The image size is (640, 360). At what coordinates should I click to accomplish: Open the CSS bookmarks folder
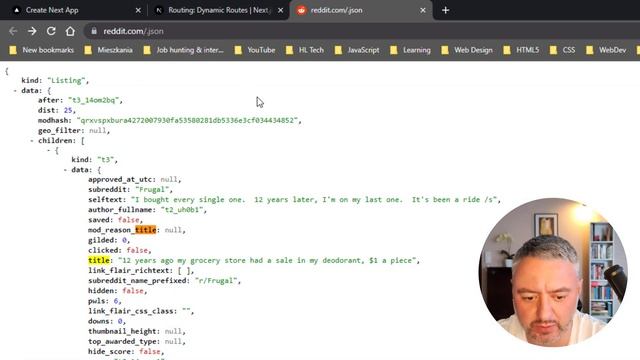563,50
